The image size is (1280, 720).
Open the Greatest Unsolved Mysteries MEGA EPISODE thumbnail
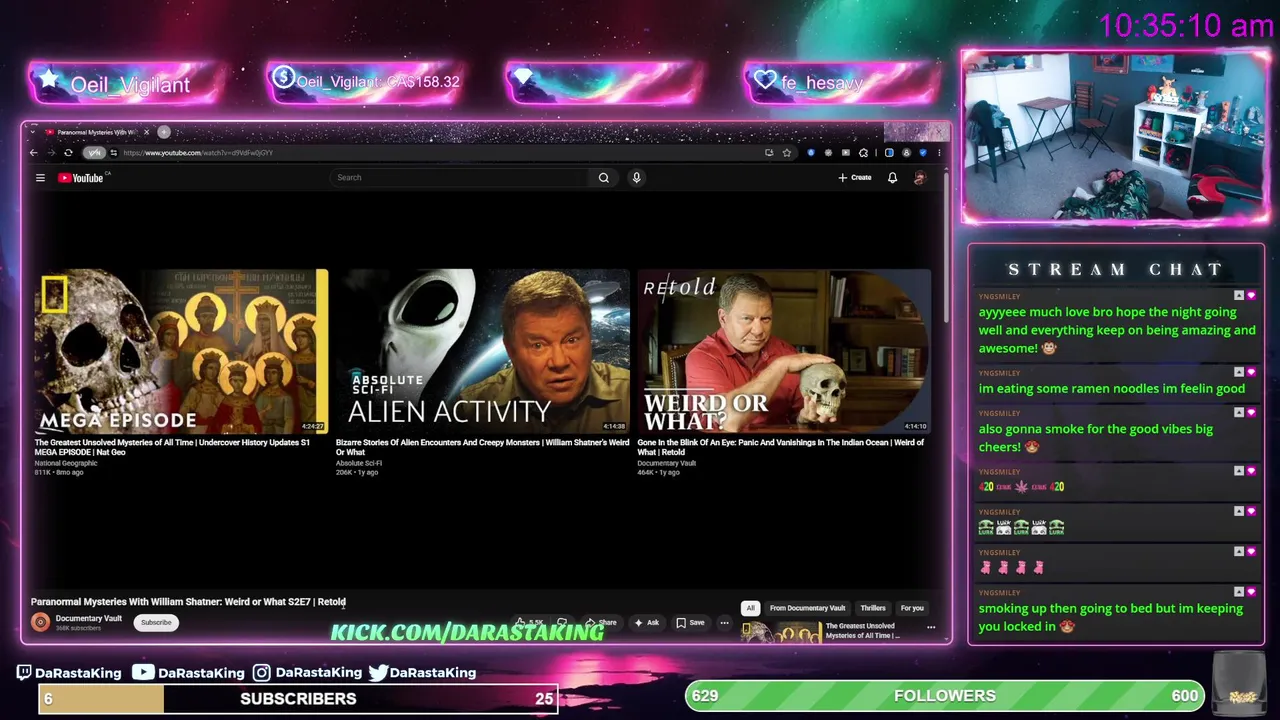181,351
